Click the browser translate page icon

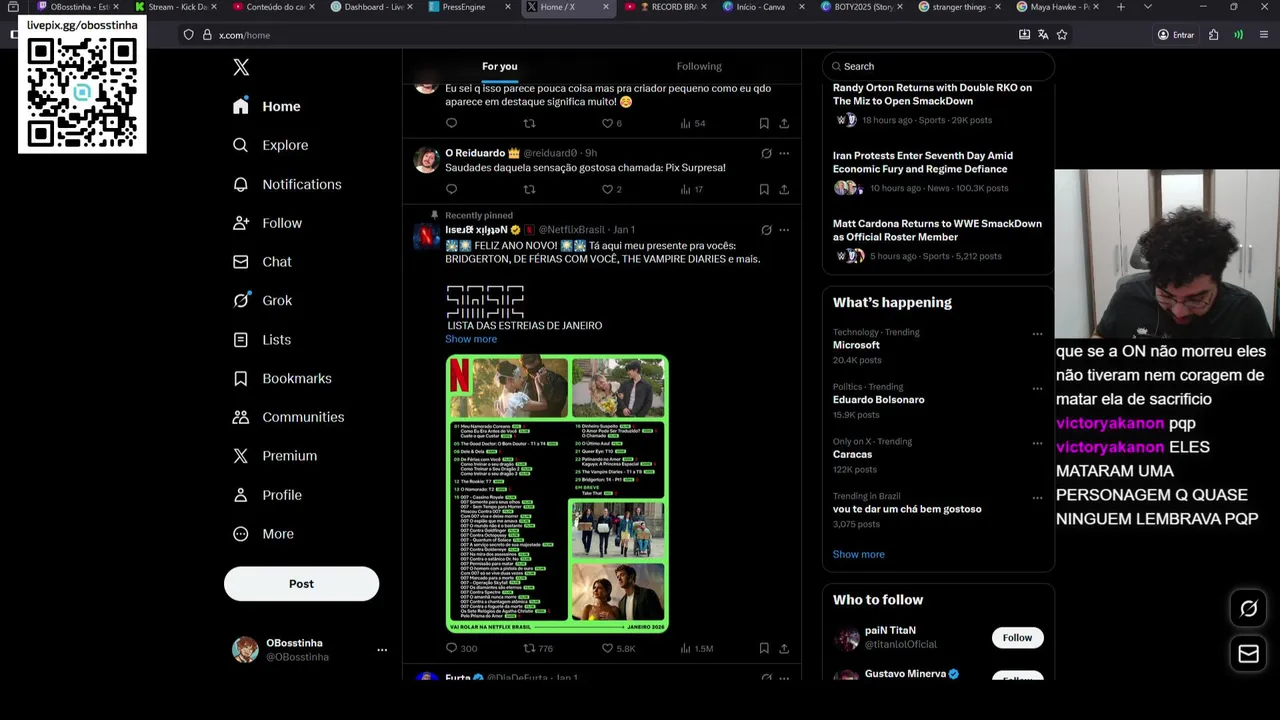pos(1043,35)
